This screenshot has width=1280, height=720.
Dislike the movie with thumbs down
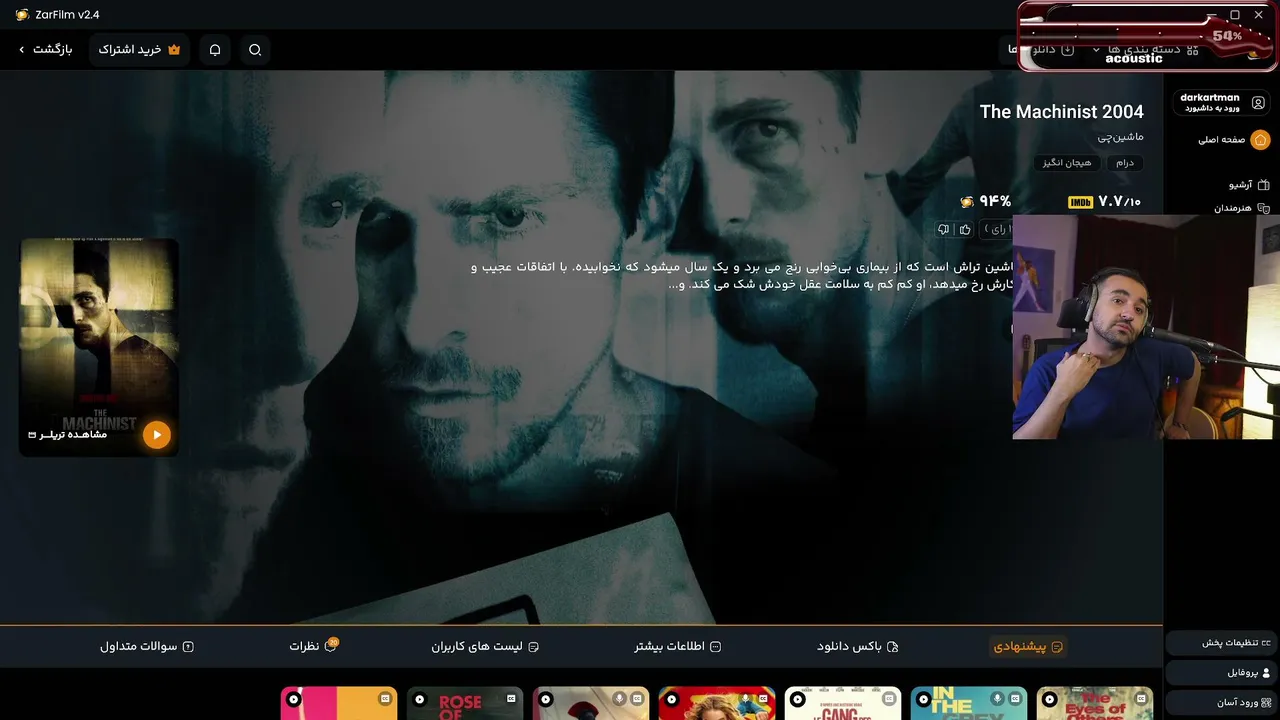pos(943,229)
